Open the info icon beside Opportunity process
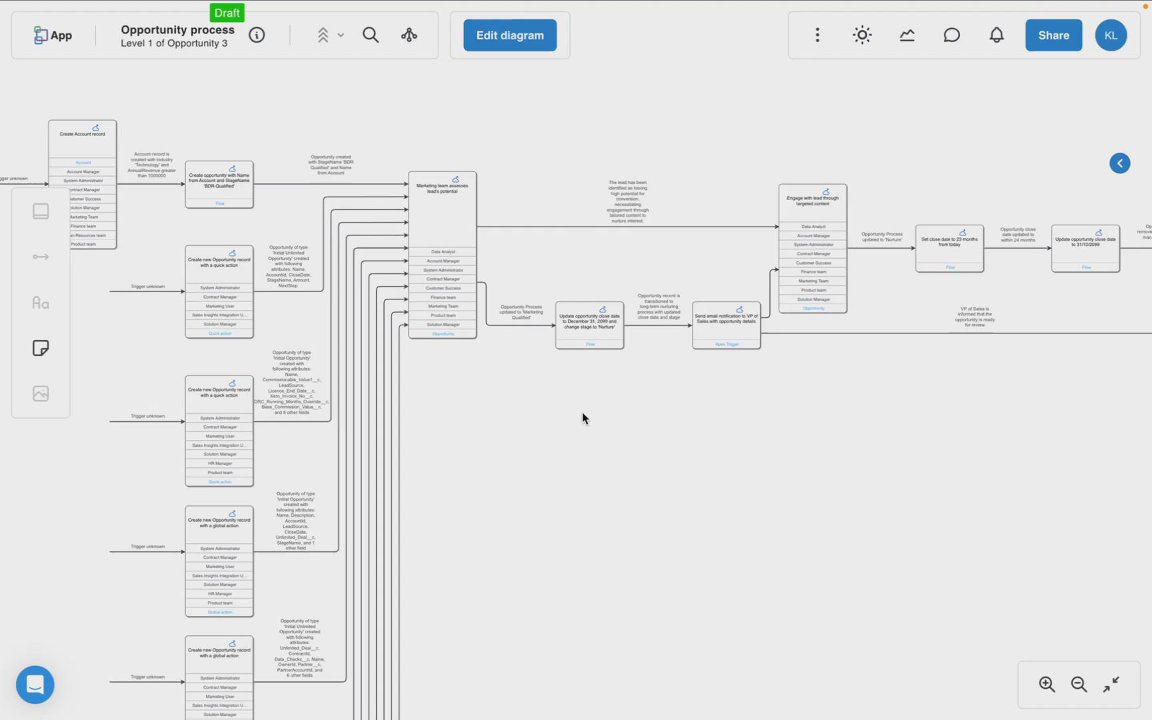The image size is (1152, 720). [x=256, y=35]
